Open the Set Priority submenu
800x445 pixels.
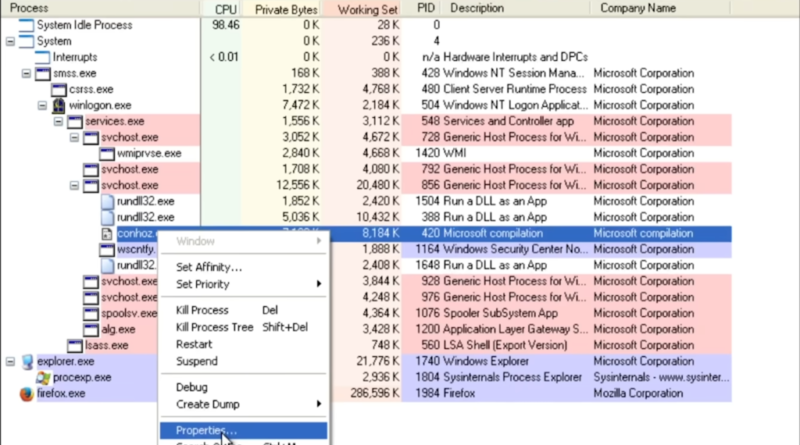click(243, 284)
